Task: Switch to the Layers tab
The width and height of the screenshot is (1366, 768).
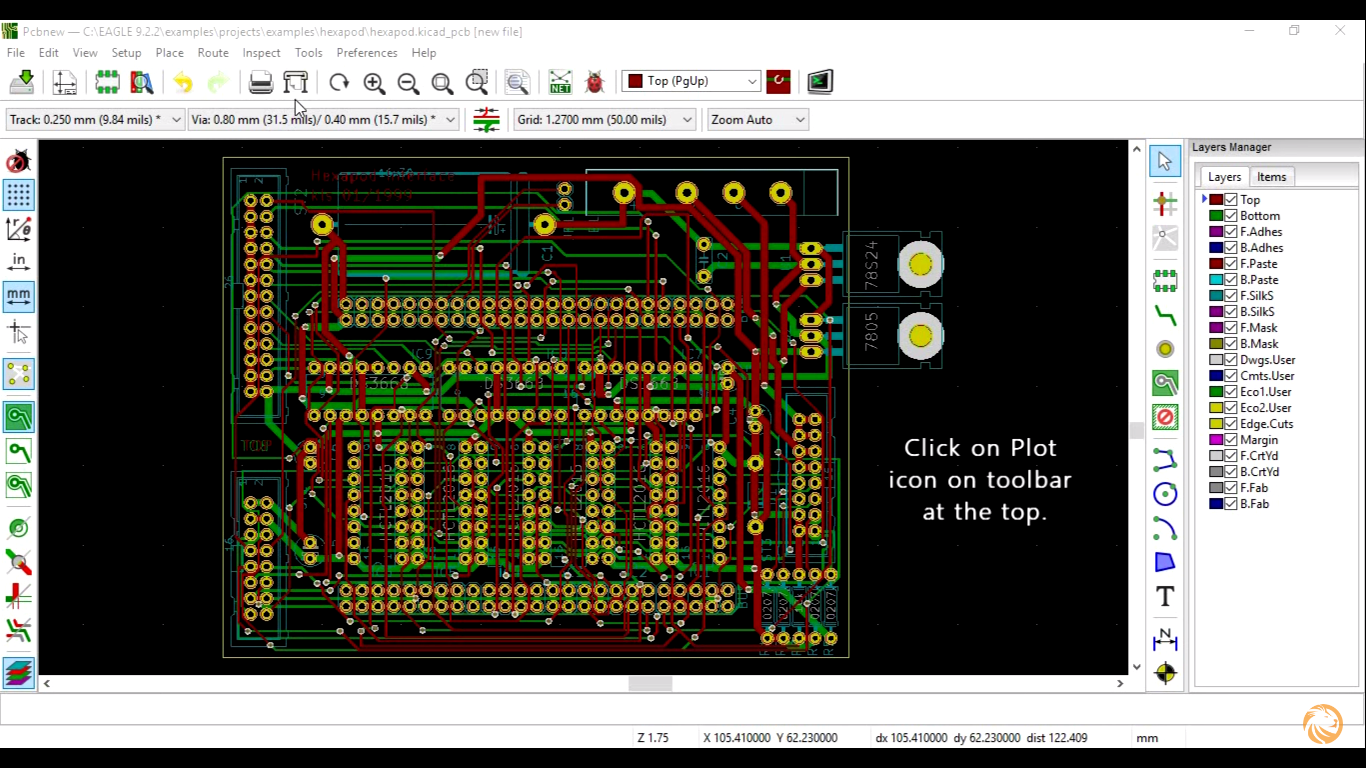Action: click(x=1224, y=177)
